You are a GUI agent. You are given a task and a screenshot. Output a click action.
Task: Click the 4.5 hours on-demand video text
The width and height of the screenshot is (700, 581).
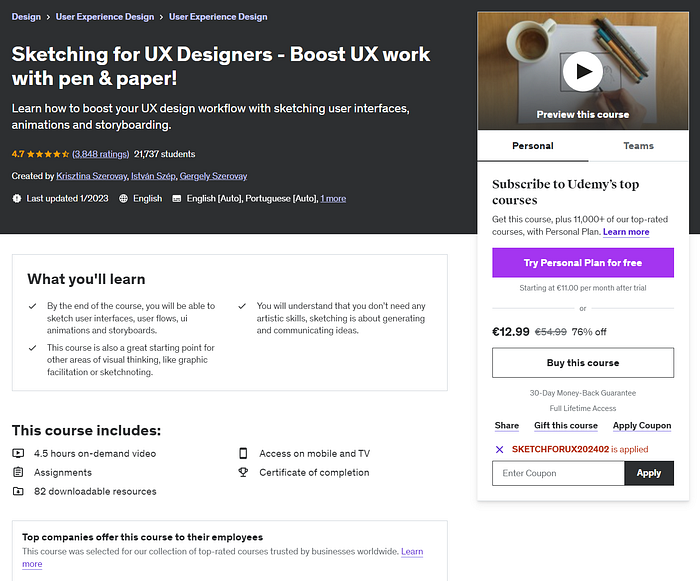point(95,453)
